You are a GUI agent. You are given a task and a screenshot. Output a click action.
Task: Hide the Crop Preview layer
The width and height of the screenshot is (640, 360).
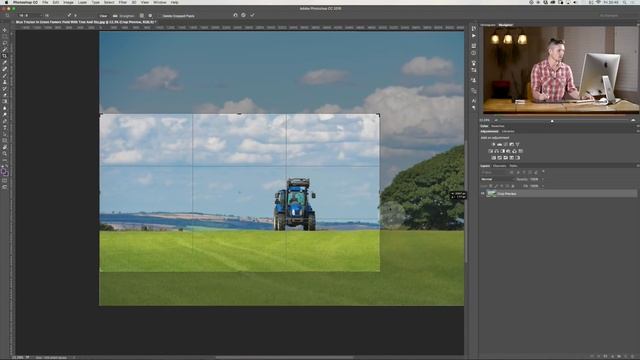pos(482,193)
